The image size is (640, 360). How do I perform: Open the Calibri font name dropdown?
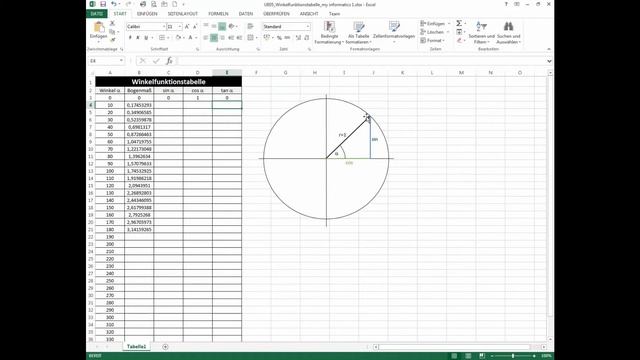[164, 27]
